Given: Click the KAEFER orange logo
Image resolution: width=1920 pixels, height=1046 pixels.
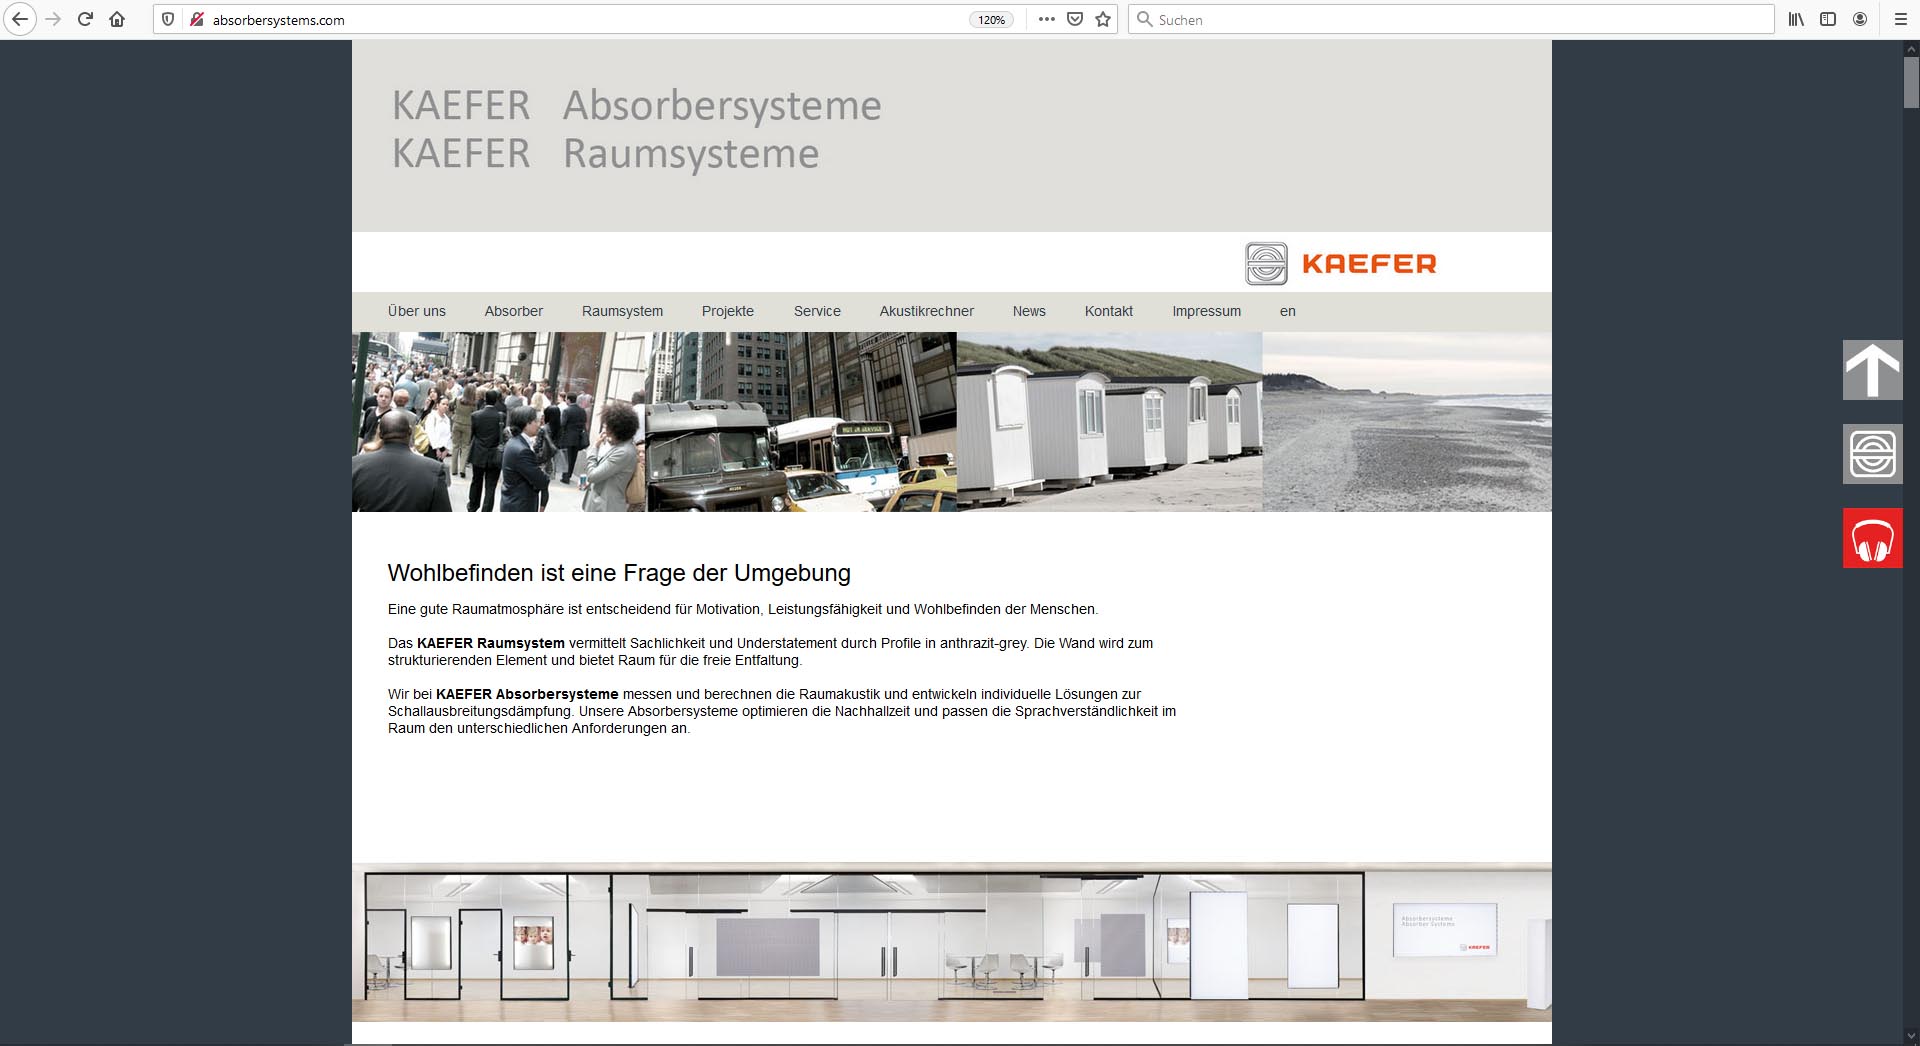Looking at the screenshot, I should pos(1340,264).
